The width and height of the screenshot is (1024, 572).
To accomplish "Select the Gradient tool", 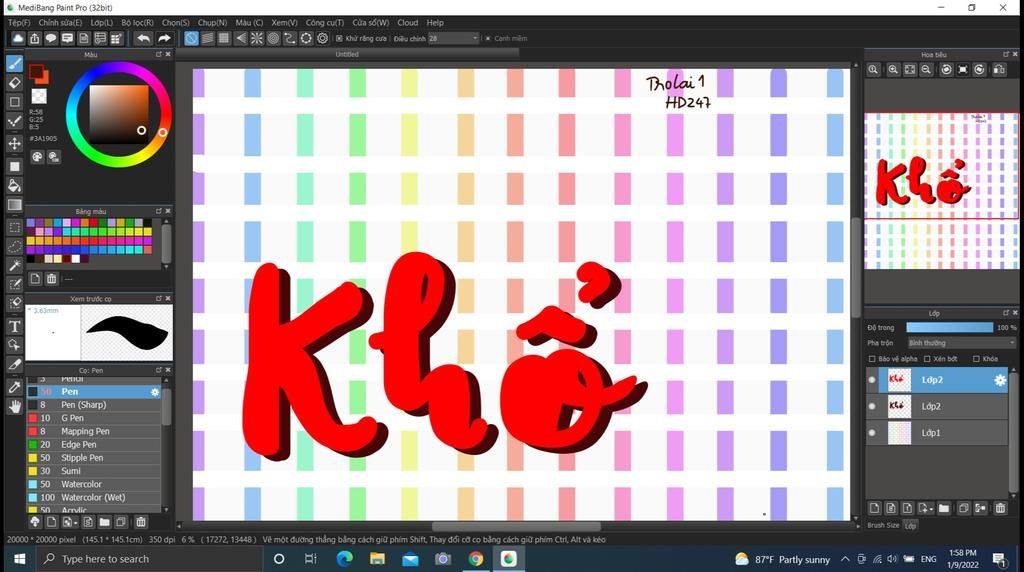I will coord(14,205).
